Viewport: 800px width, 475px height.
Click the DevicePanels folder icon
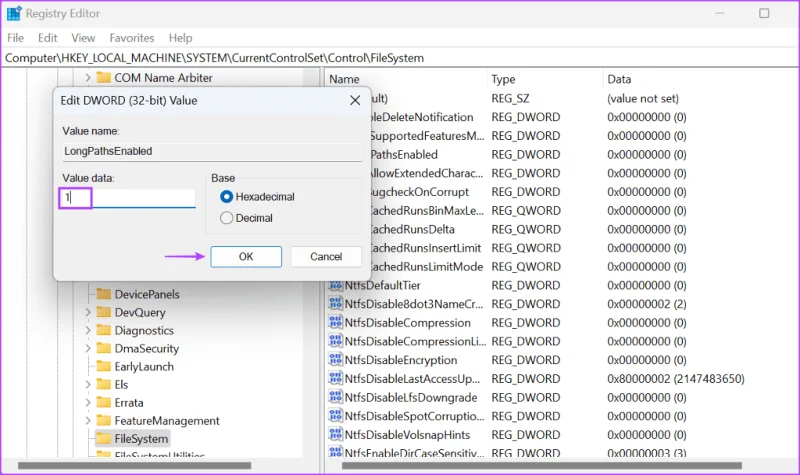(104, 294)
